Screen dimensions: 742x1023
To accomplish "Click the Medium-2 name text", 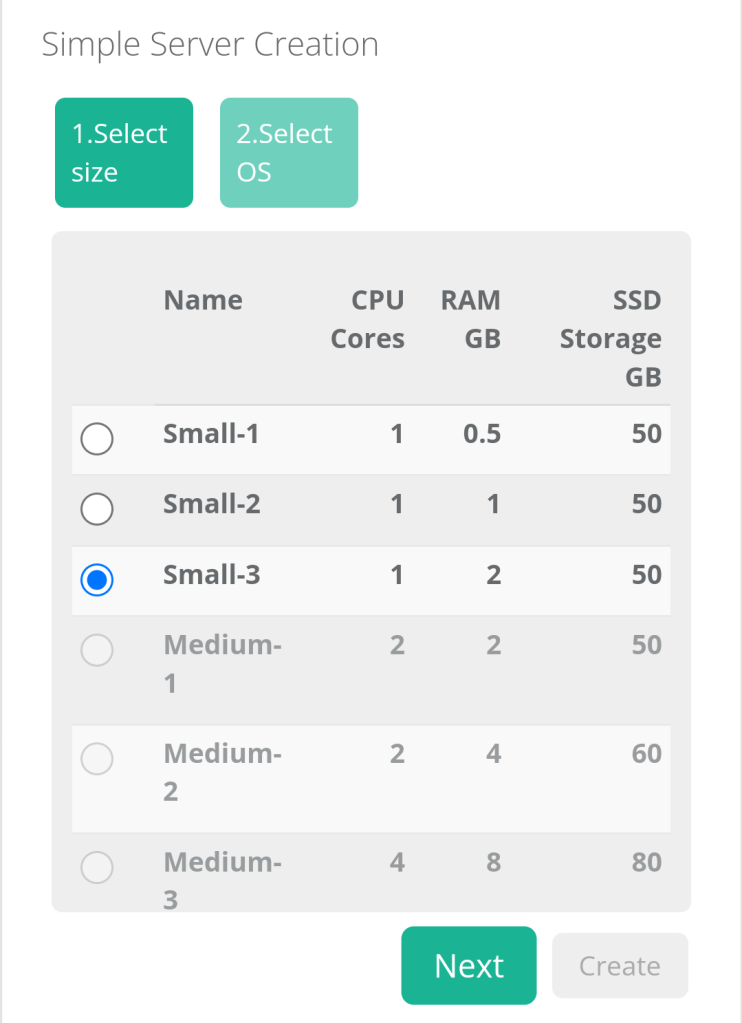I will pyautogui.click(x=222, y=772).
